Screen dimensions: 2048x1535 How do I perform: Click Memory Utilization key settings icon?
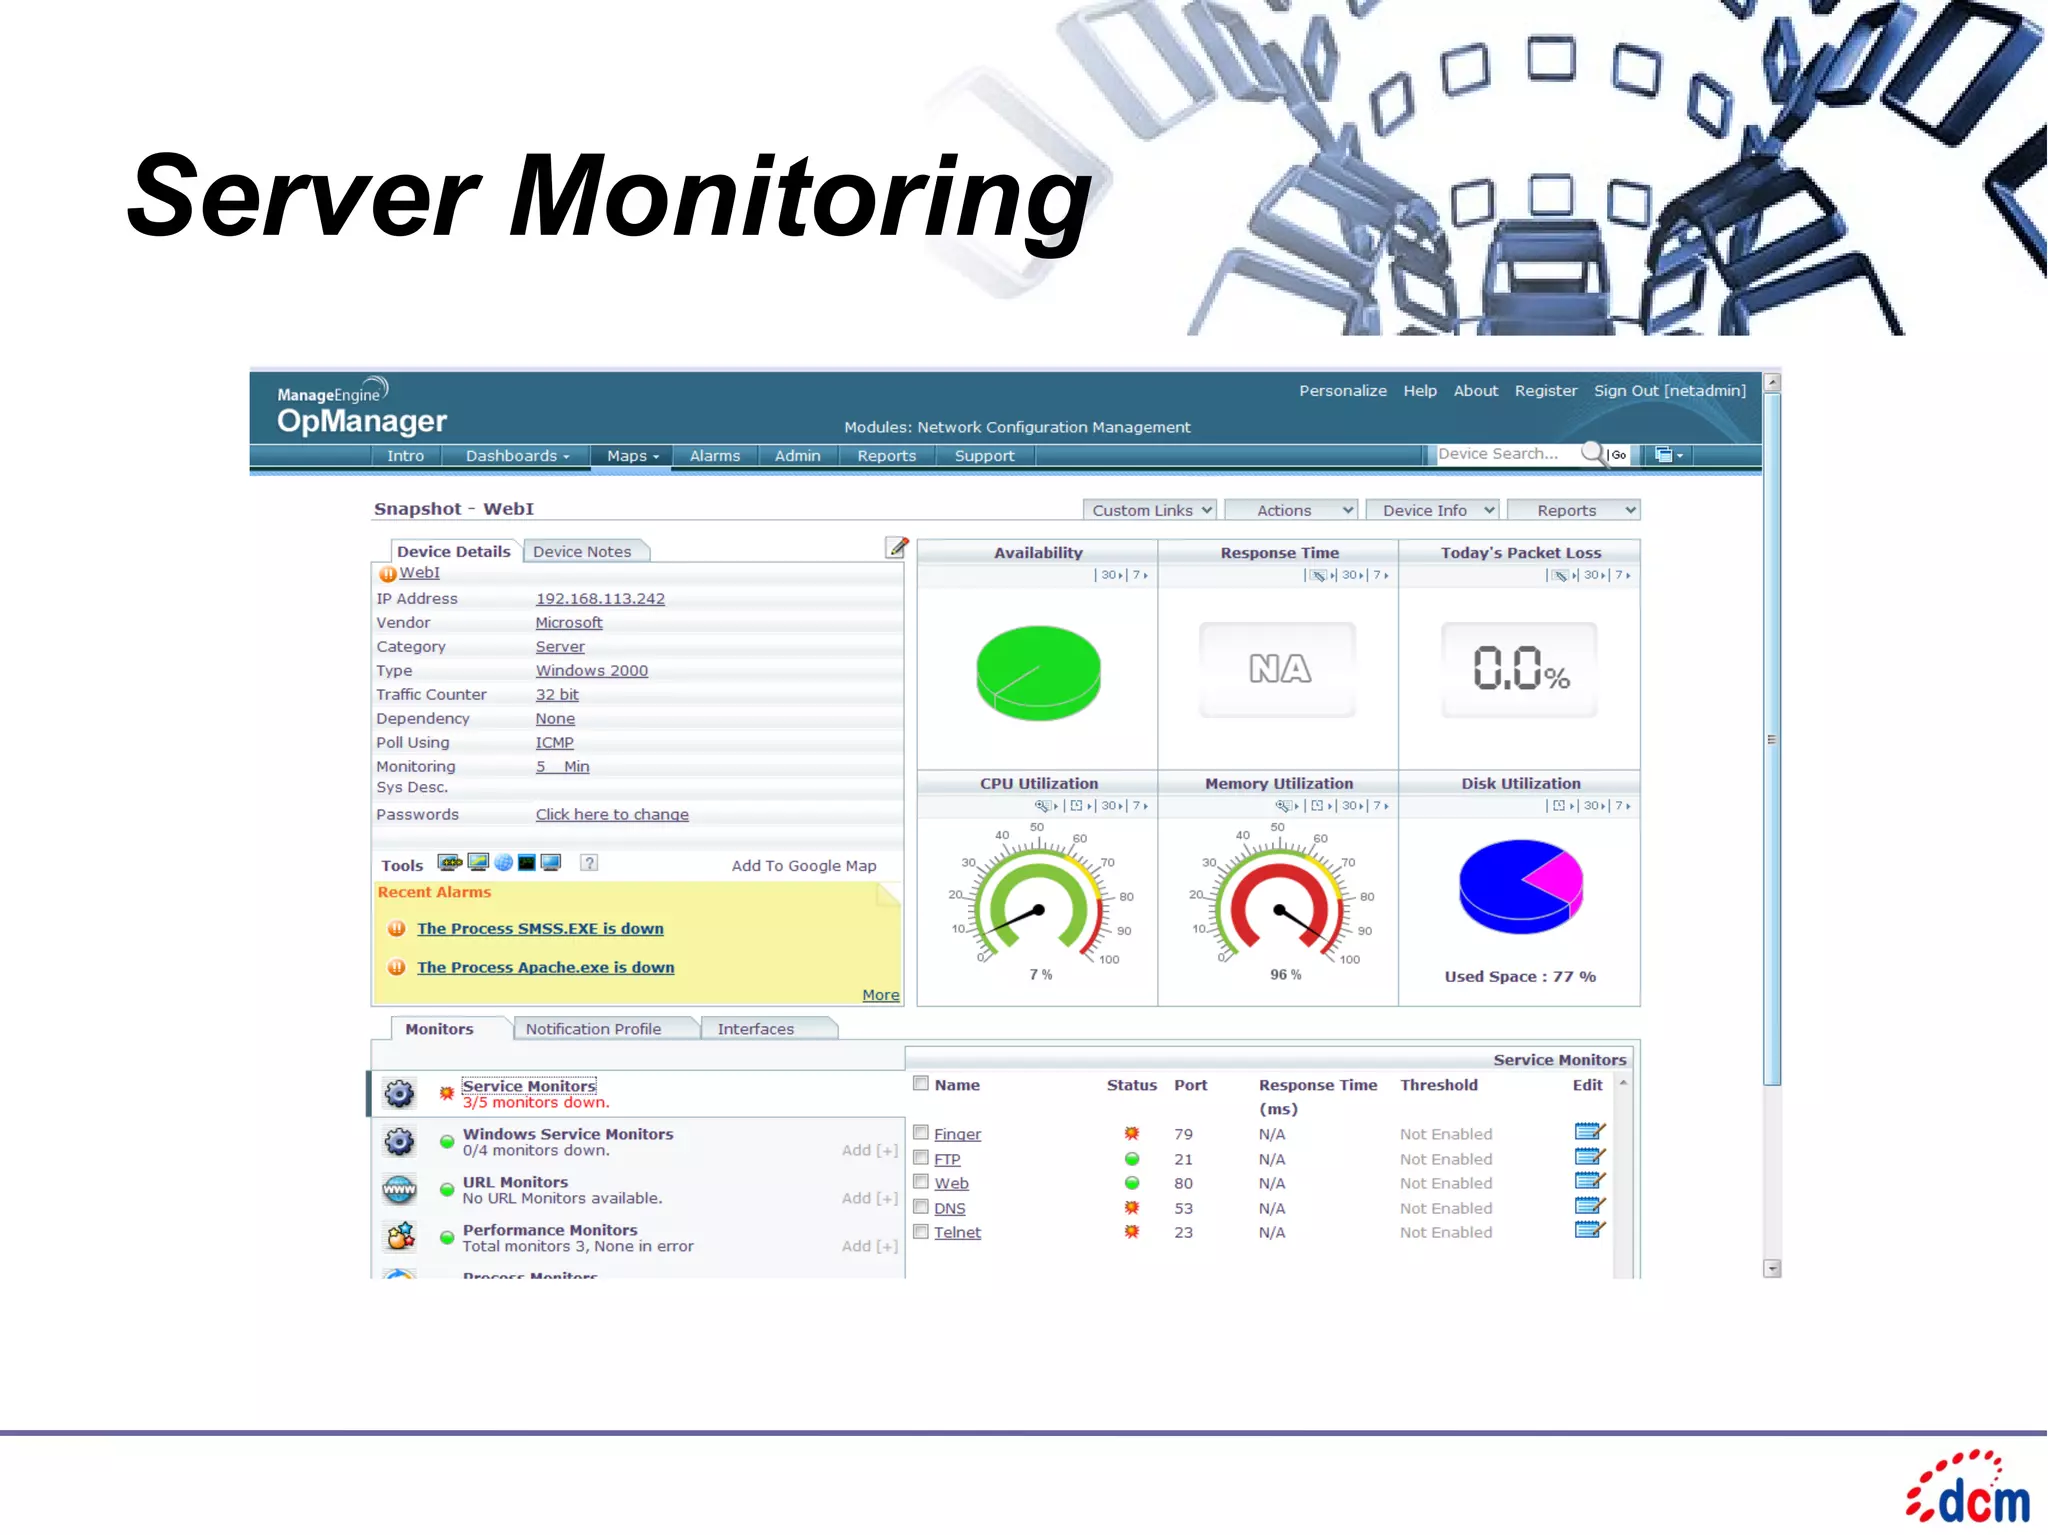1284,806
